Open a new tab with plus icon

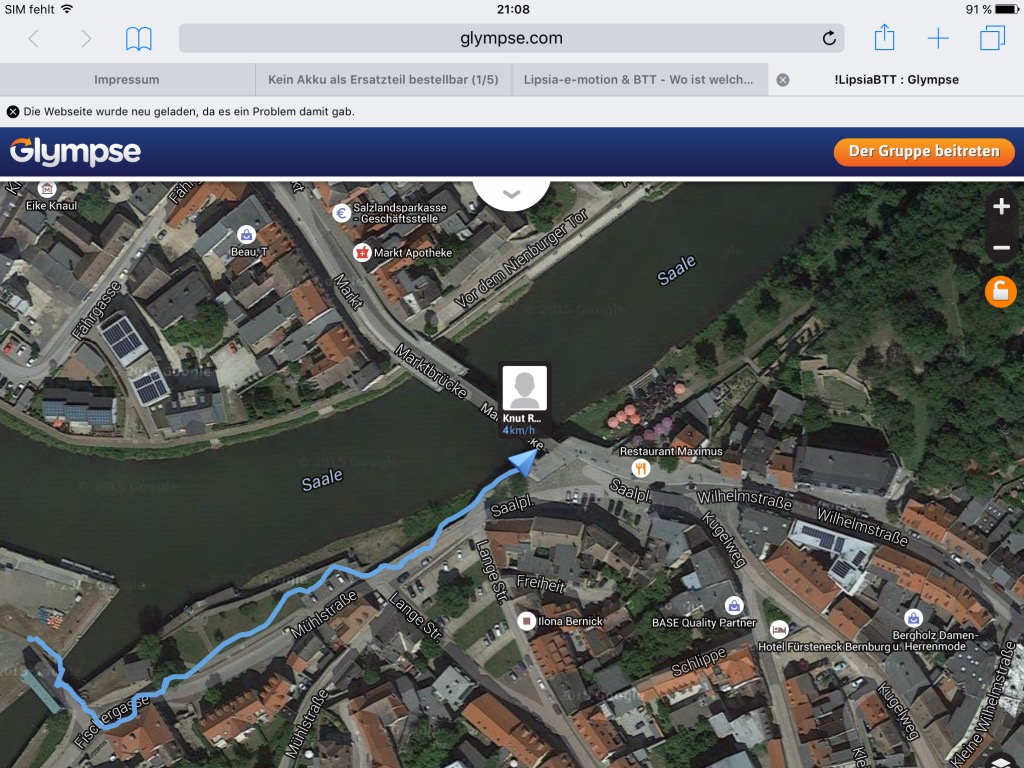(938, 39)
